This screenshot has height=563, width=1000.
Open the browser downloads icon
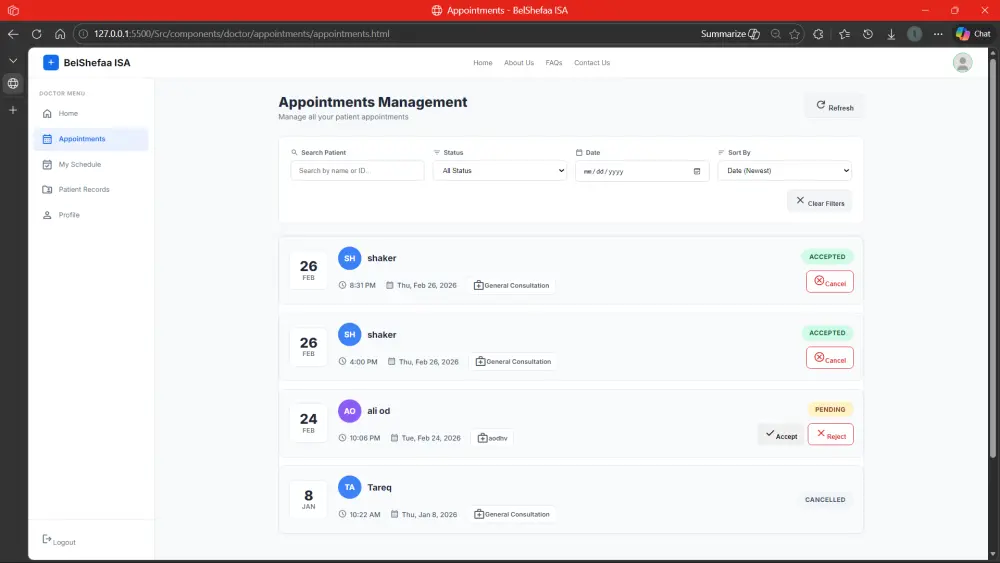click(891, 34)
